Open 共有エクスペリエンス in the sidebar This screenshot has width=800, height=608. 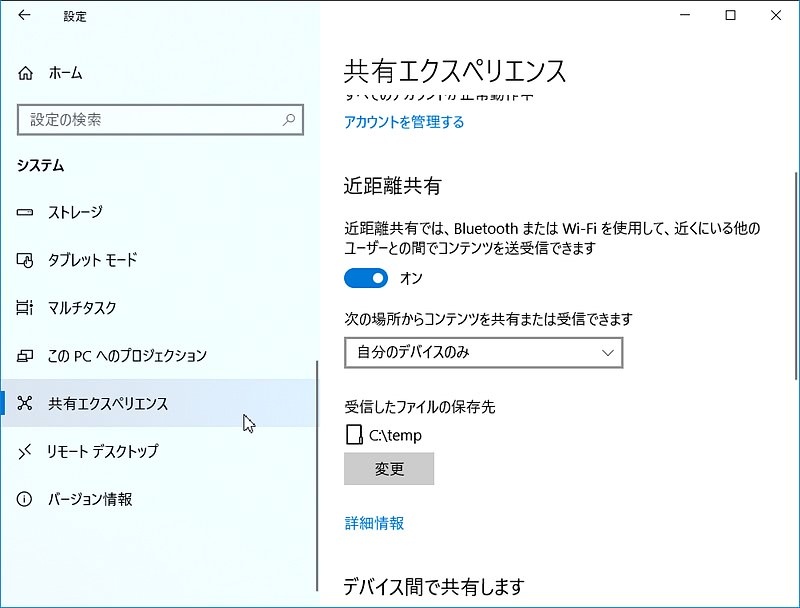(108, 404)
